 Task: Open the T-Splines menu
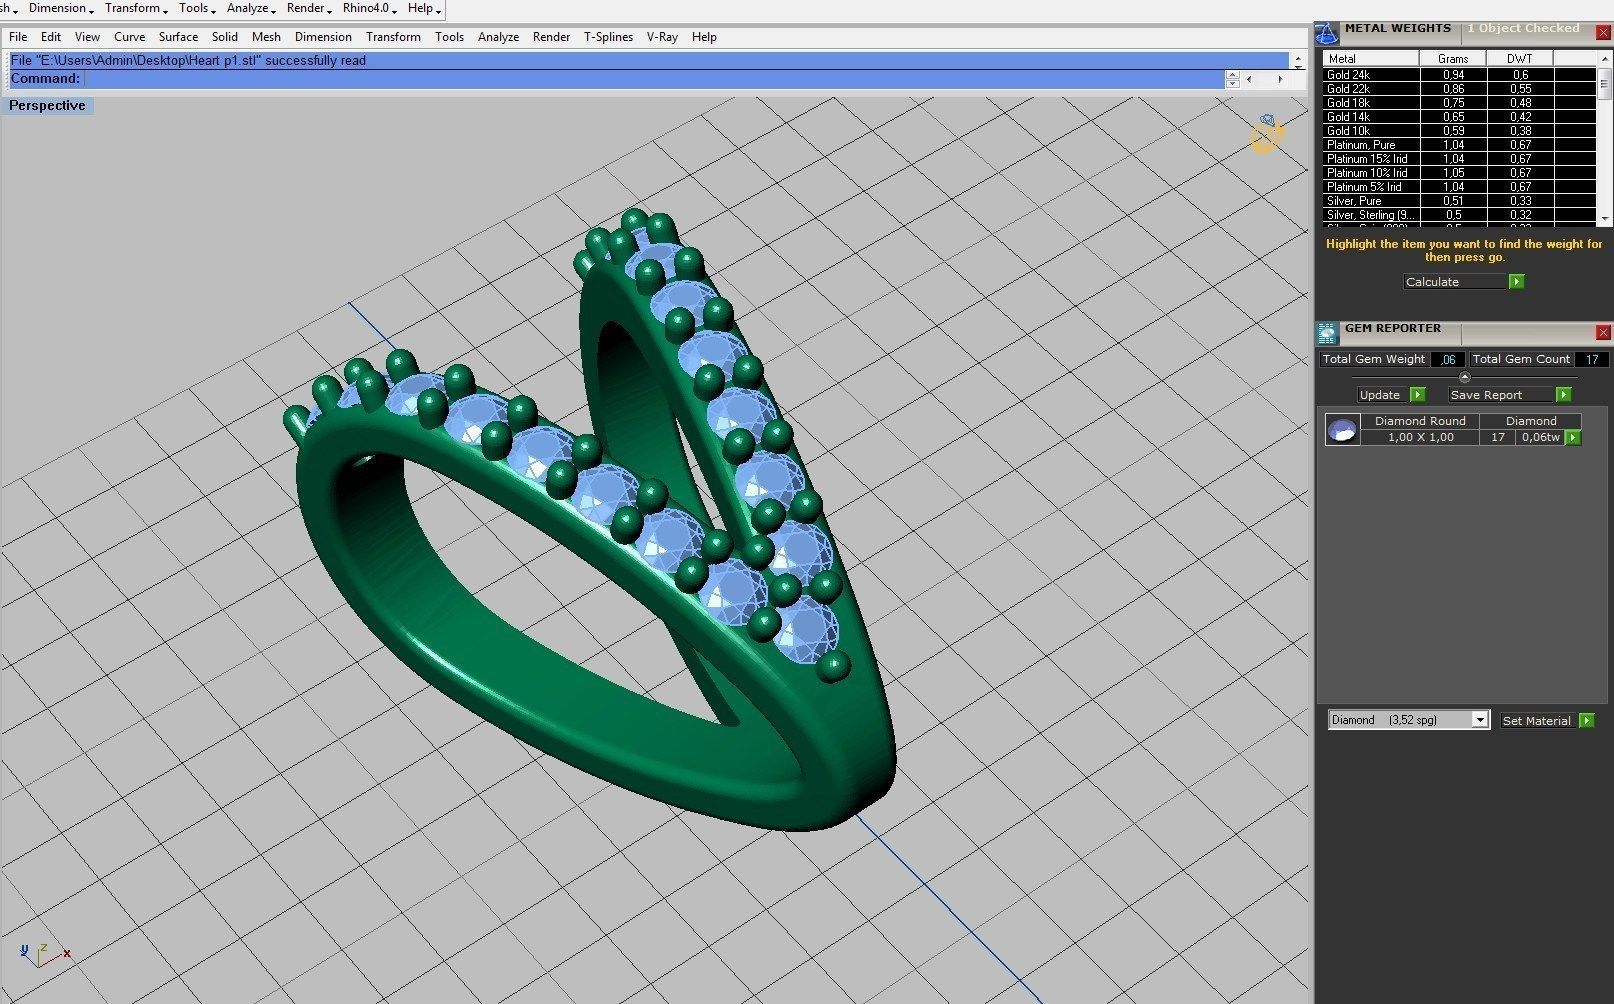click(608, 37)
